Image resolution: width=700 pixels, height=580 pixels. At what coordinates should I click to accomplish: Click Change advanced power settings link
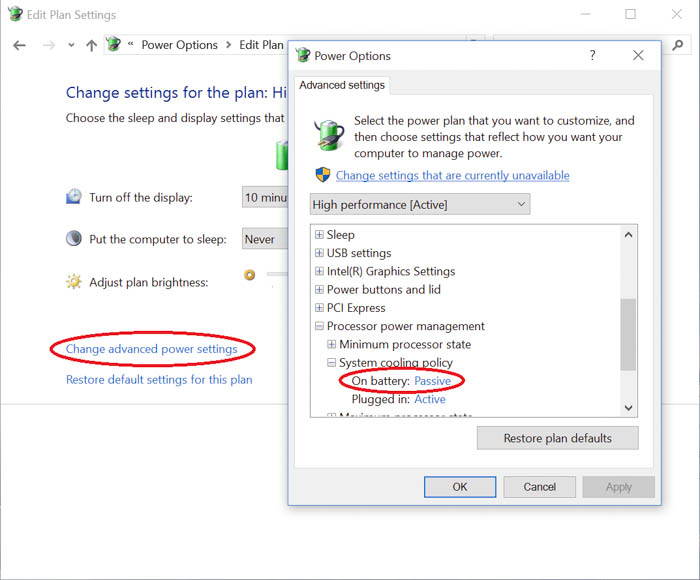[x=151, y=349]
